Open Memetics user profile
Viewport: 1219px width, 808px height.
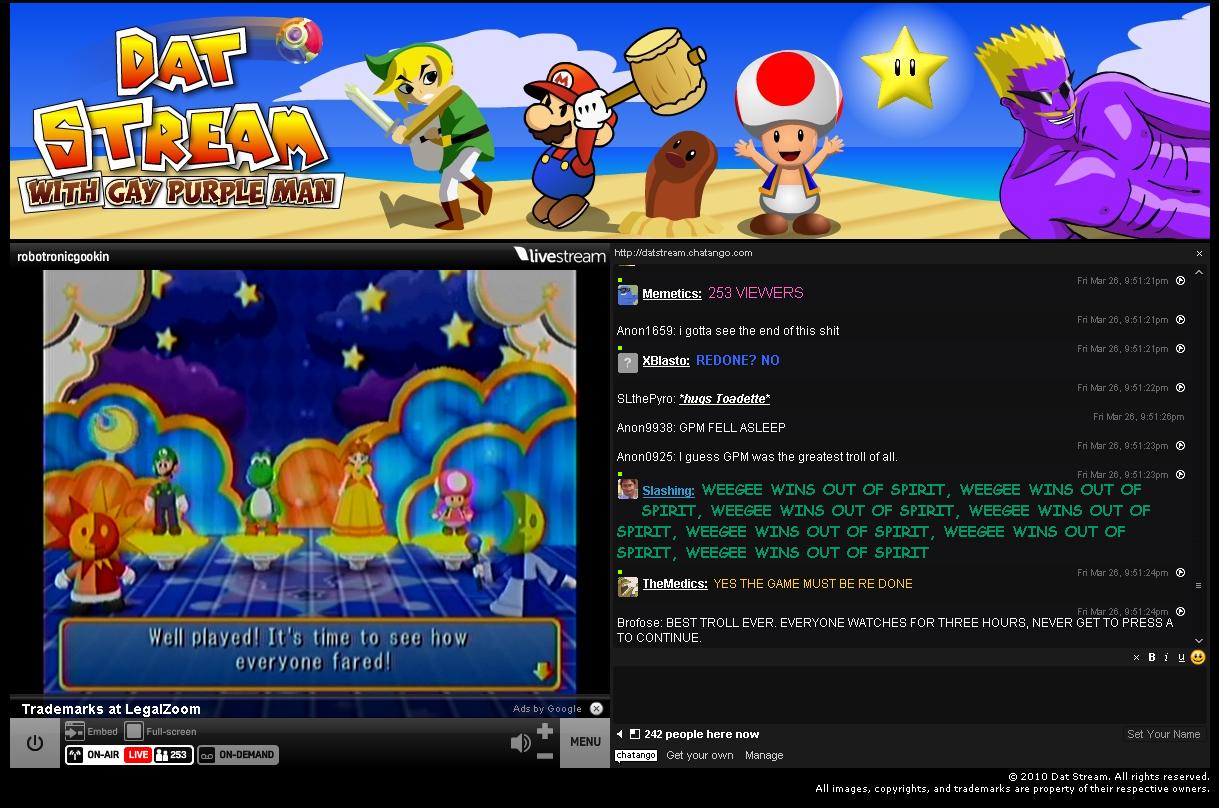(672, 294)
